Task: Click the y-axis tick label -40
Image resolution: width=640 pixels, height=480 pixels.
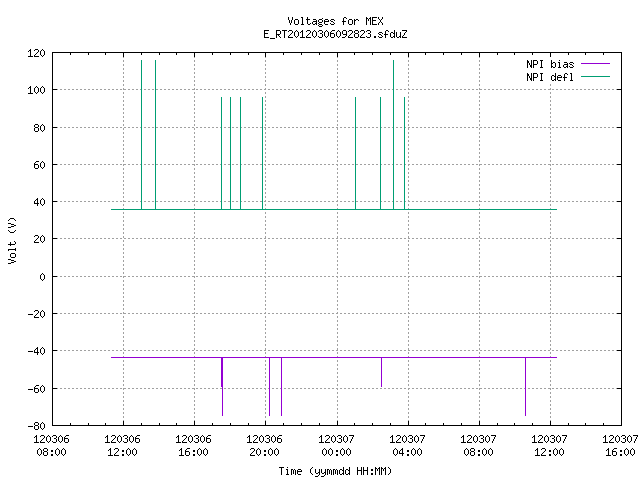Action: click(36, 351)
